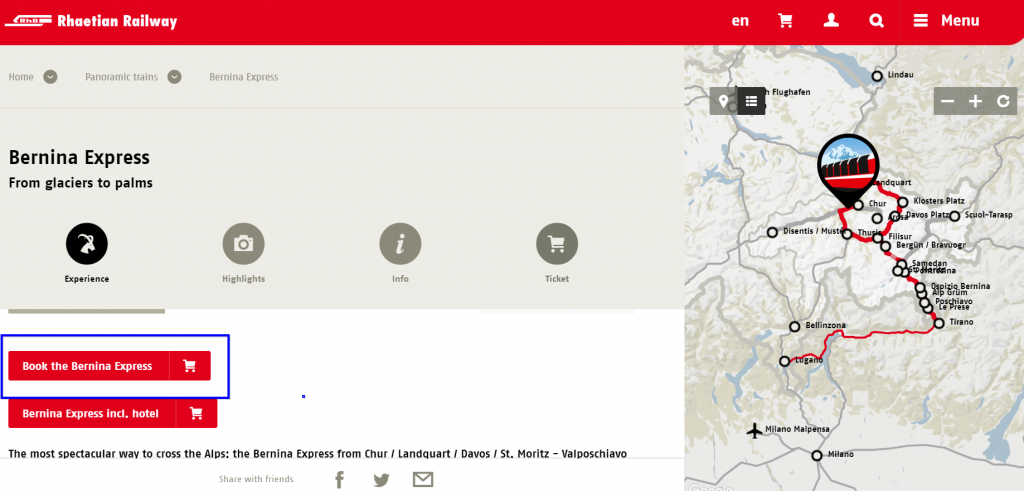
Task: Select Milano station marker on map
Action: [x=817, y=455]
